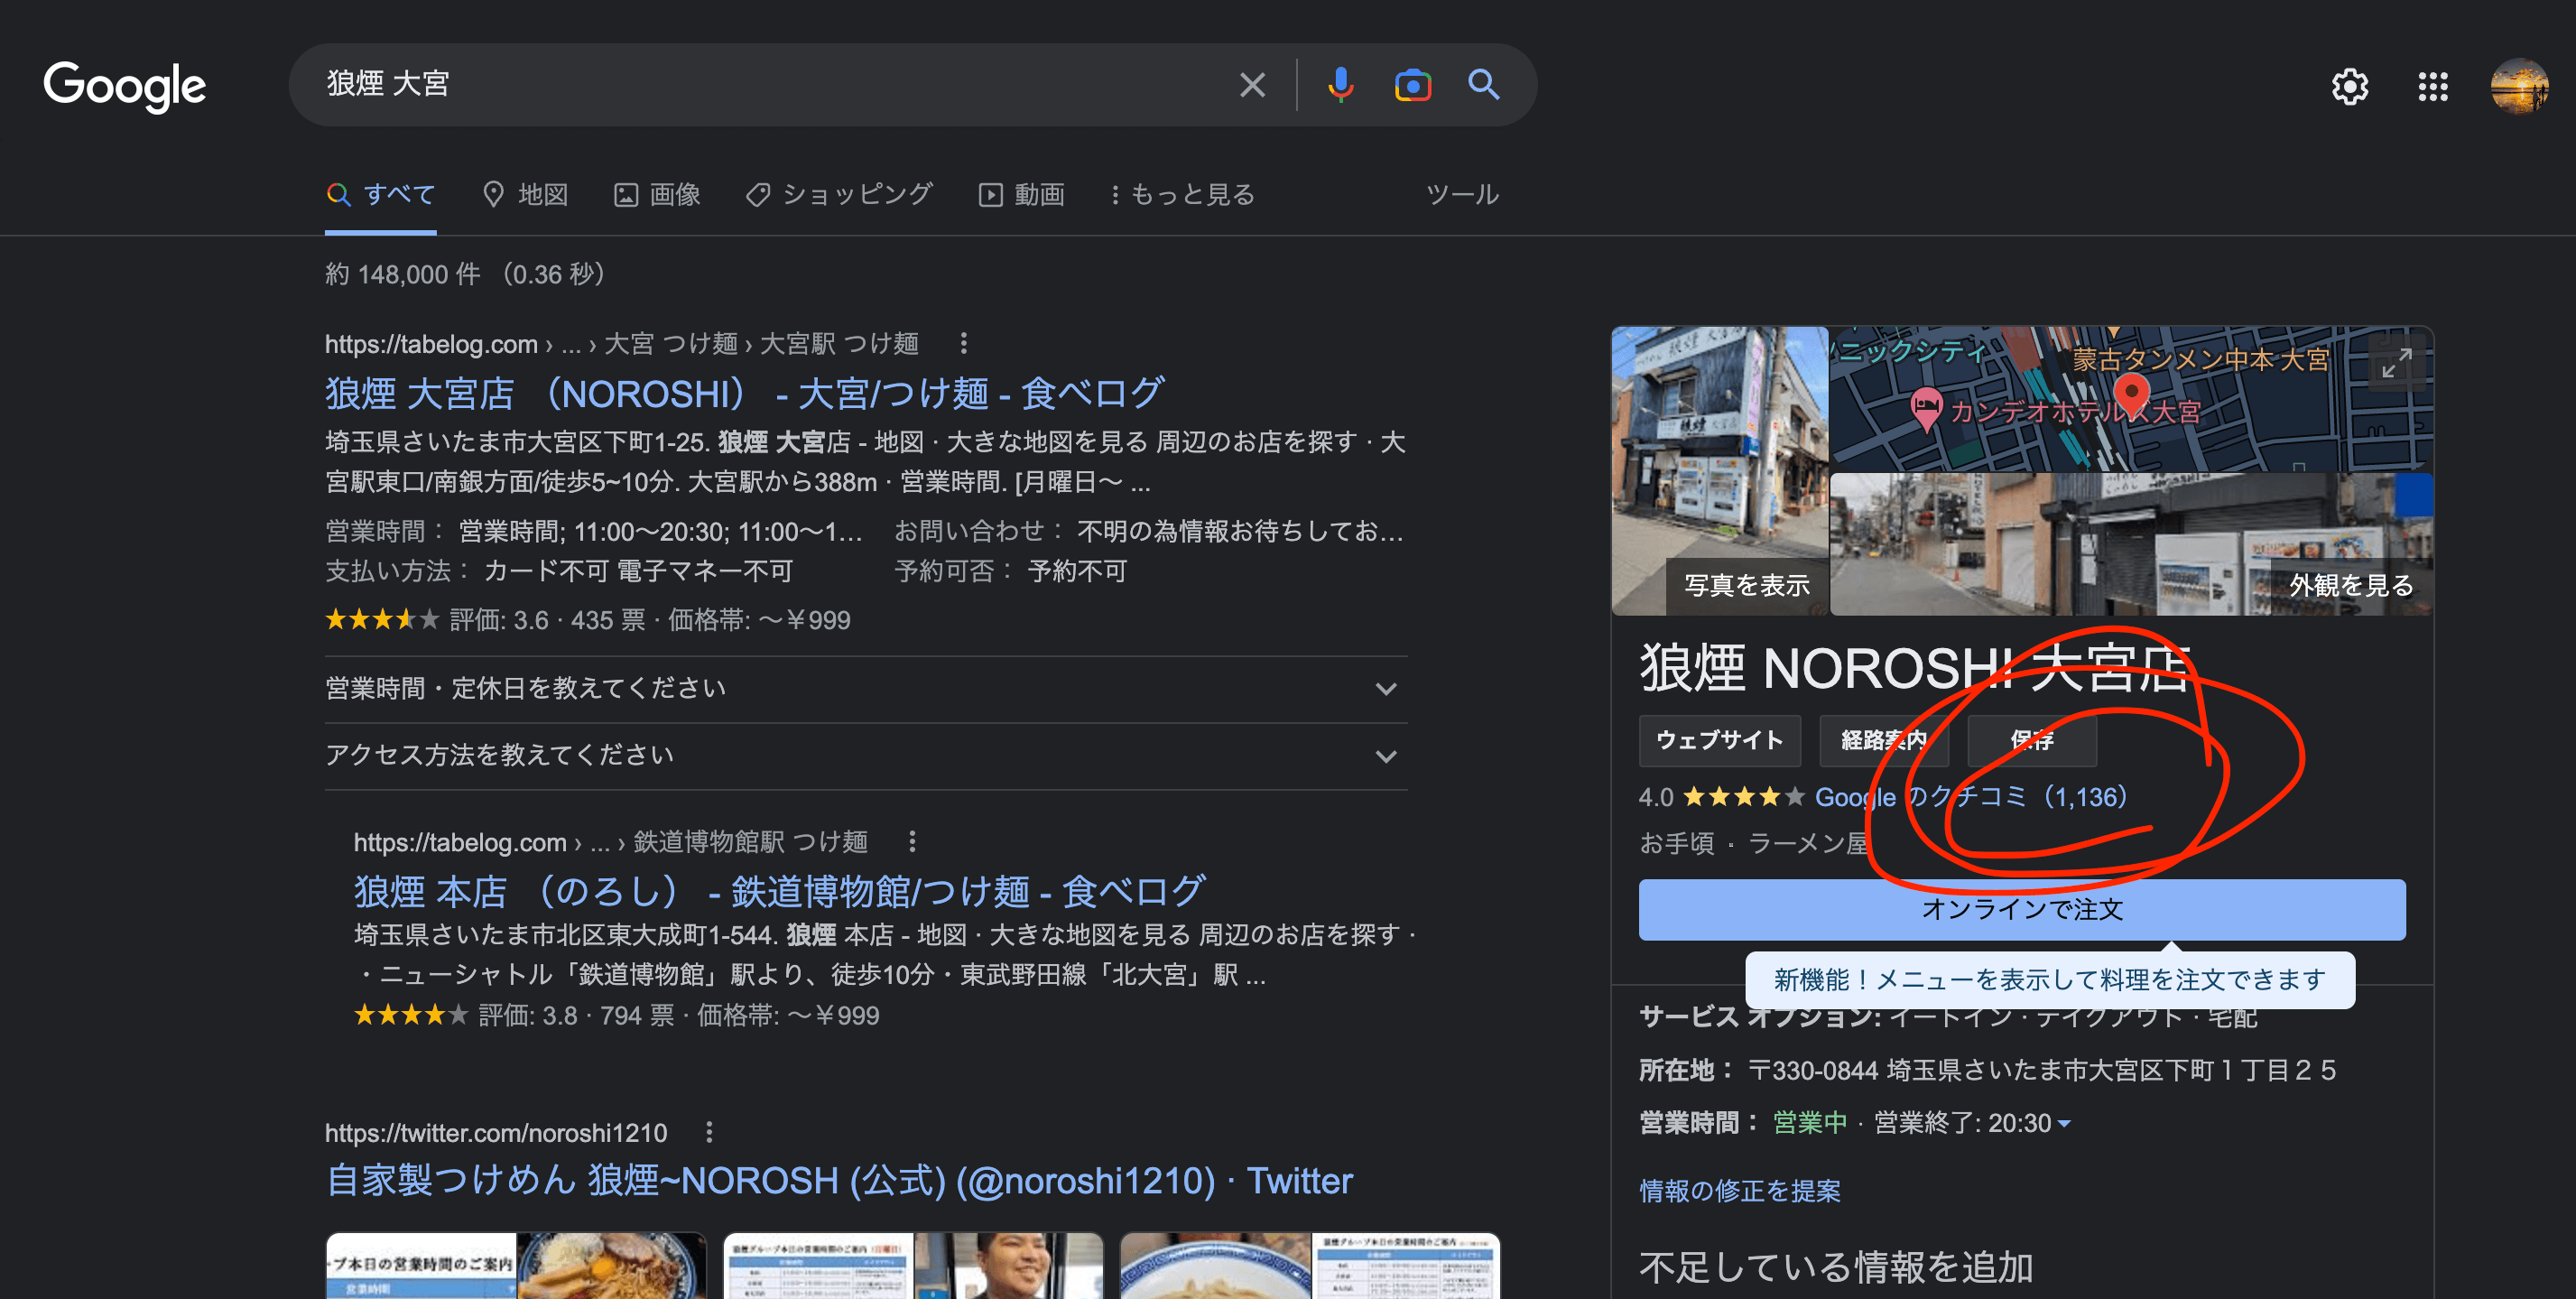The width and height of the screenshot is (2576, 1299).
Task: Open 情報の修正を提案 link
Action: (1739, 1191)
